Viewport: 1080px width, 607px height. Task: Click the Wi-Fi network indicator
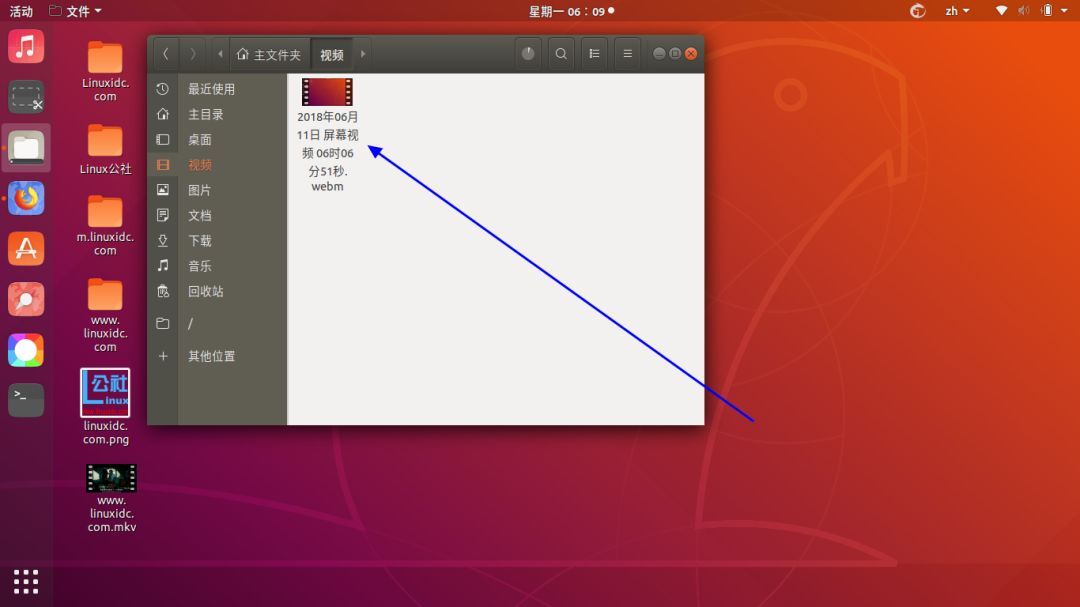pyautogui.click(x=1001, y=10)
